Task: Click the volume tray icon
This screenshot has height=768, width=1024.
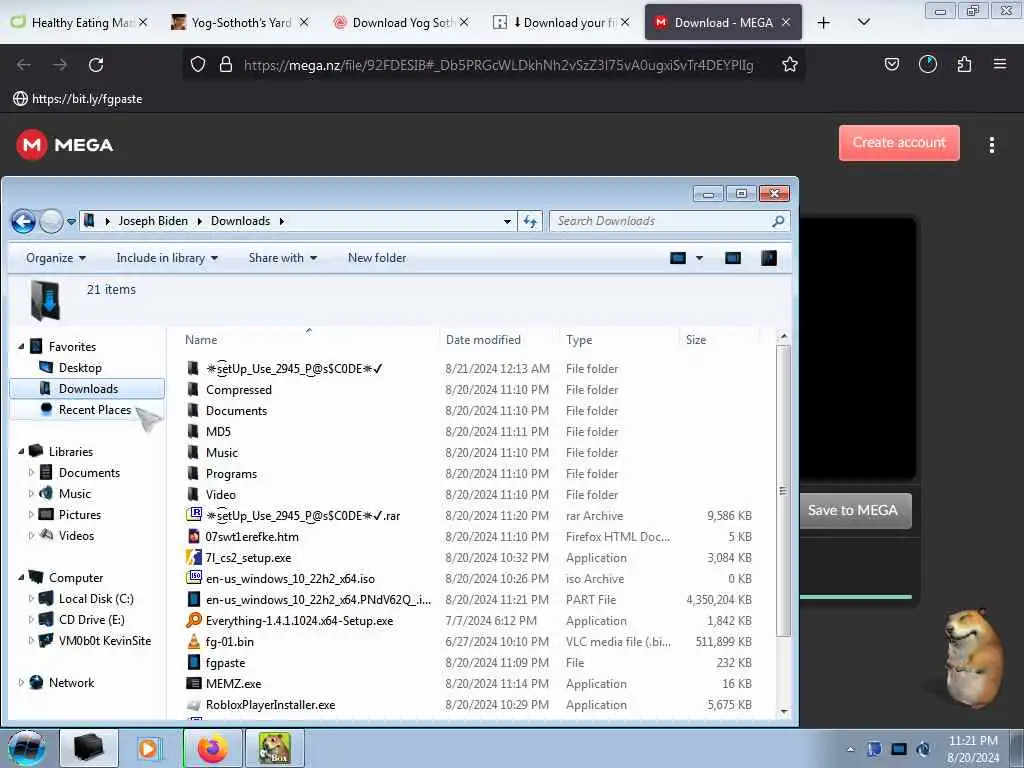Action: (923, 749)
